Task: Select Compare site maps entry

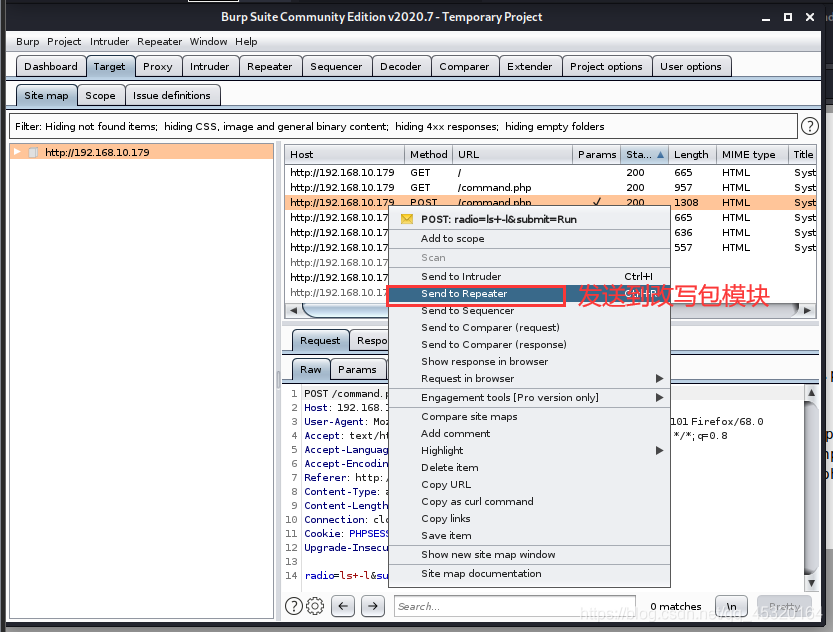Action: click(x=529, y=417)
